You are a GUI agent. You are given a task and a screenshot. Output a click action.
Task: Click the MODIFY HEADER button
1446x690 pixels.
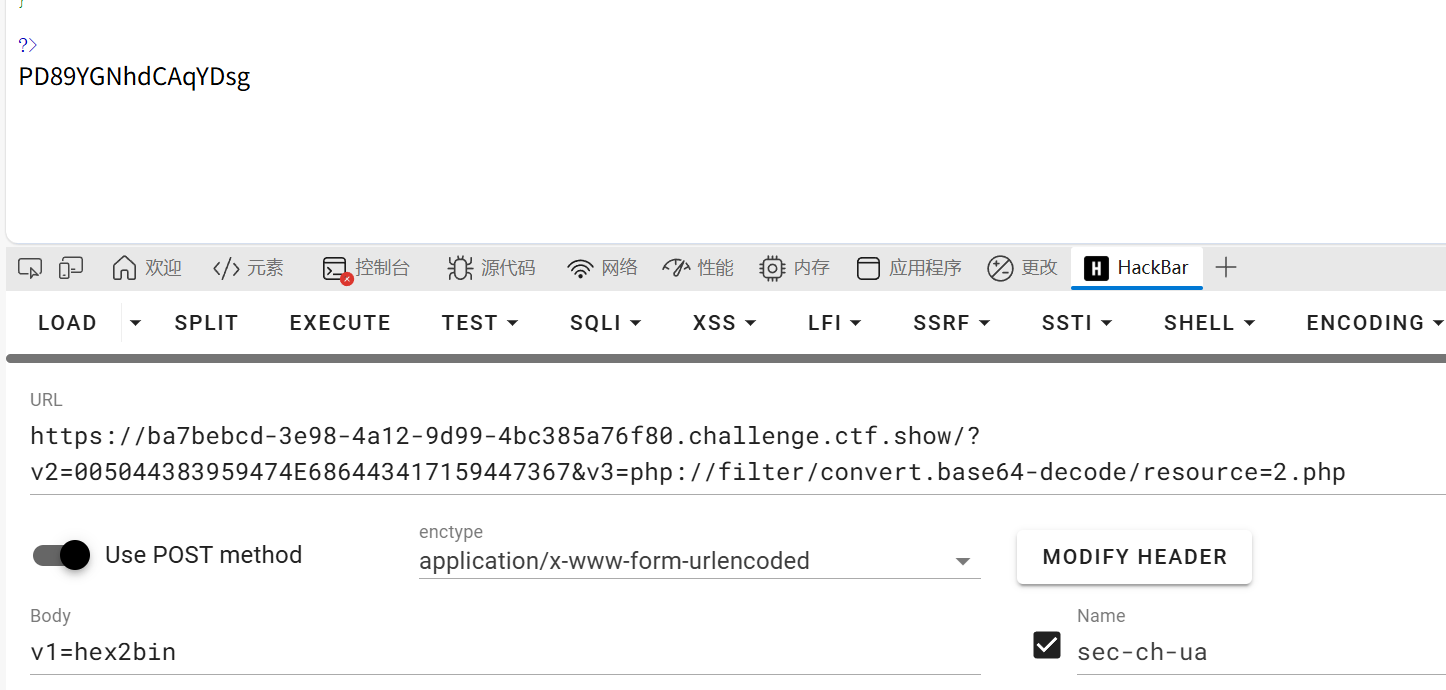(x=1134, y=557)
